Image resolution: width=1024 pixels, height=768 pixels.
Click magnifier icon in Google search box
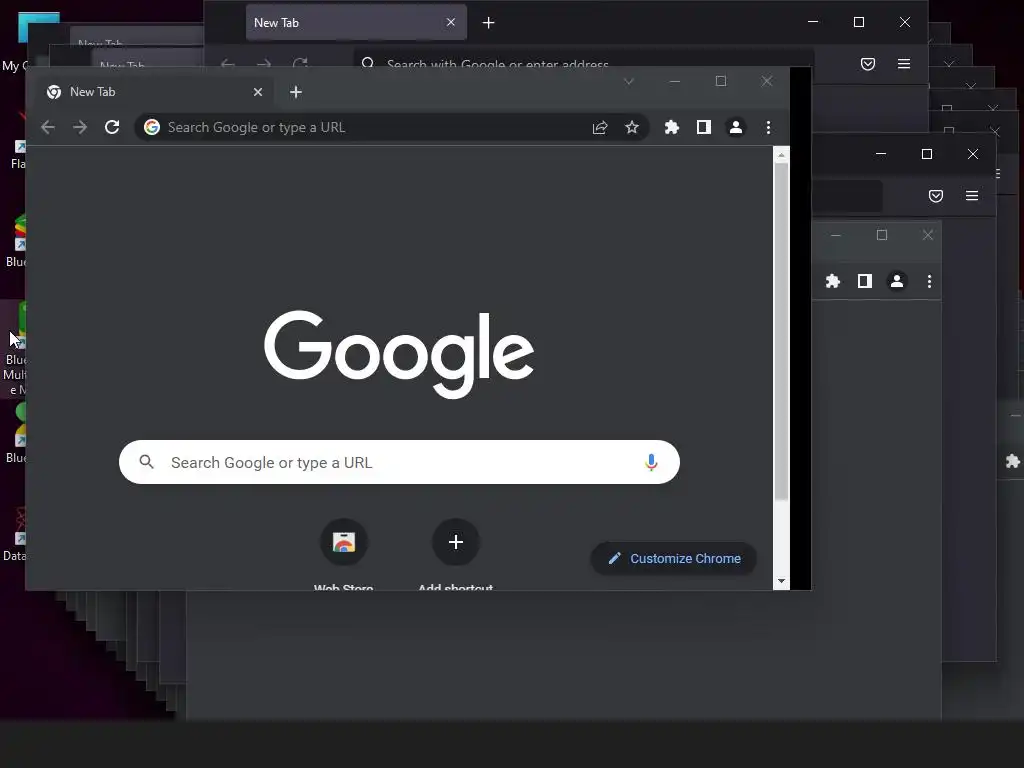tap(147, 462)
